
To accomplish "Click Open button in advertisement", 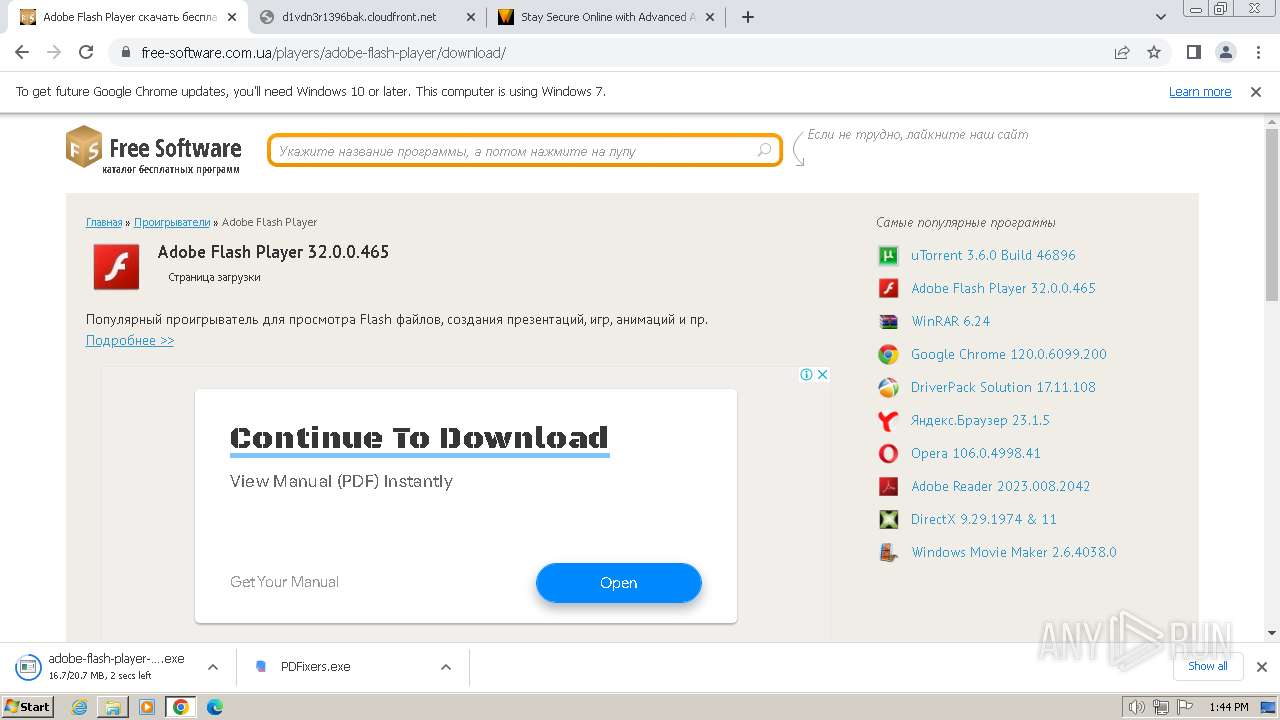I will [618, 582].
